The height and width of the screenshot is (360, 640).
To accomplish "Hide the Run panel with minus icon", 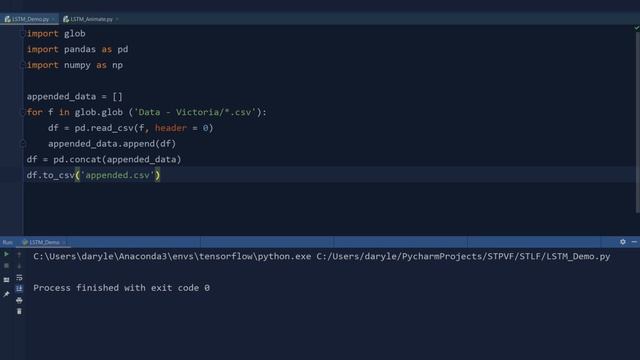I will (634, 242).
